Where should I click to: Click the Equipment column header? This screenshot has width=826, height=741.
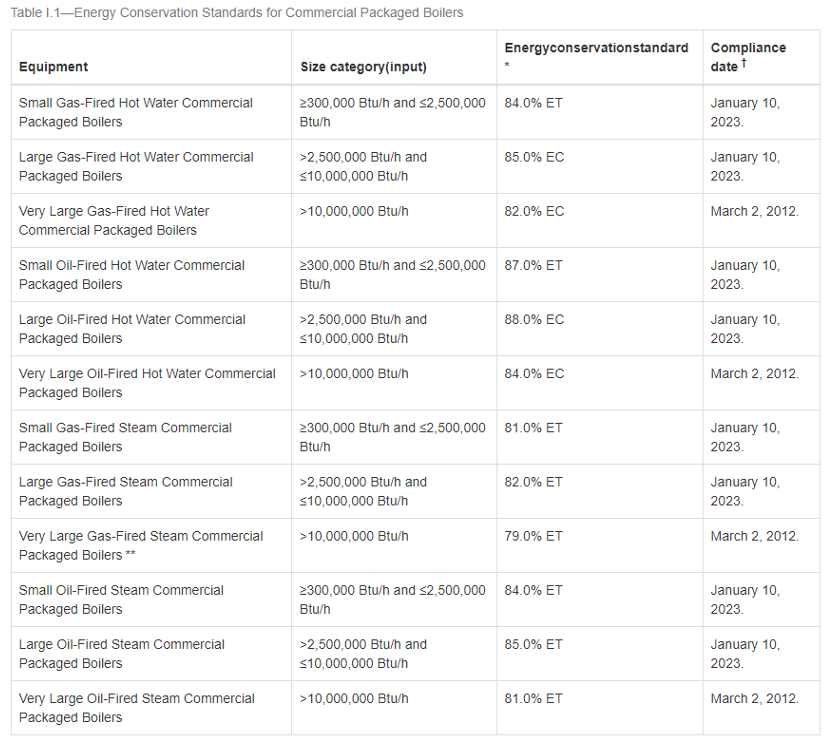[x=53, y=67]
